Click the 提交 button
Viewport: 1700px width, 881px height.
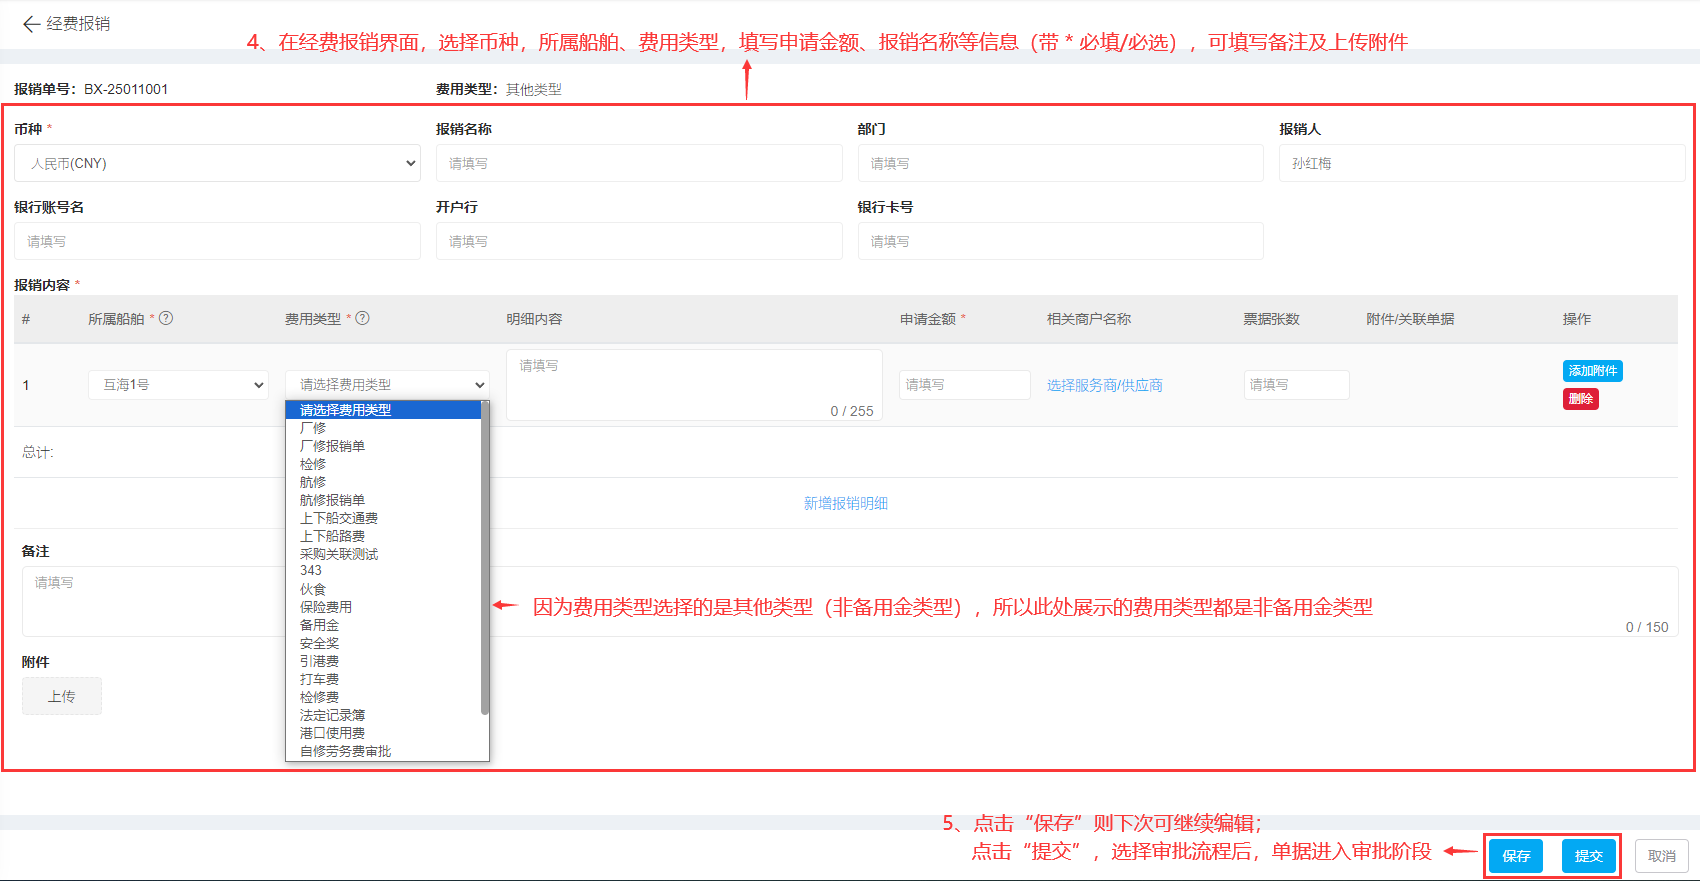1589,856
